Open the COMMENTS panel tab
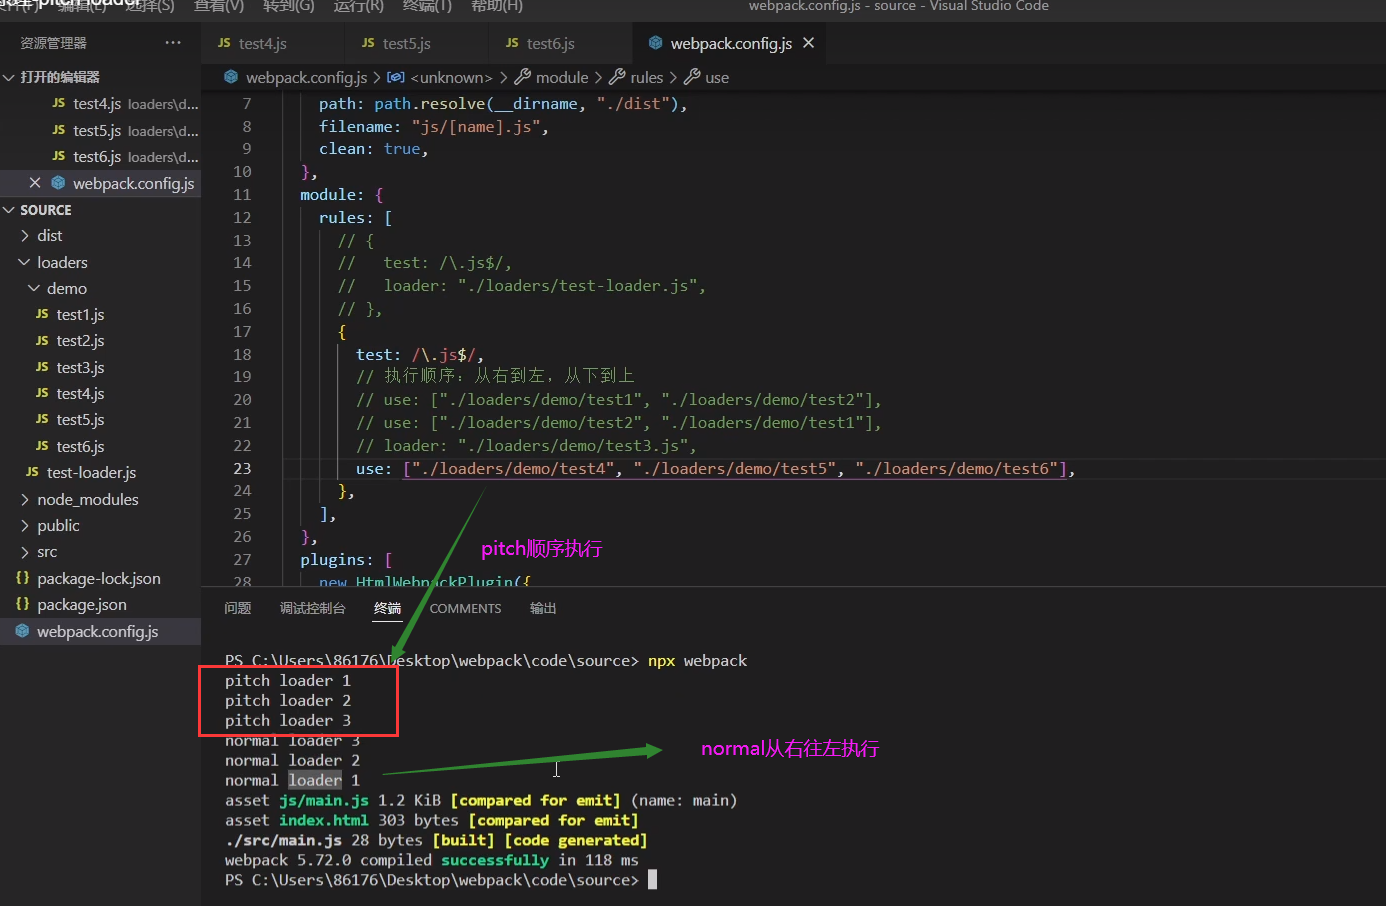 [x=465, y=608]
